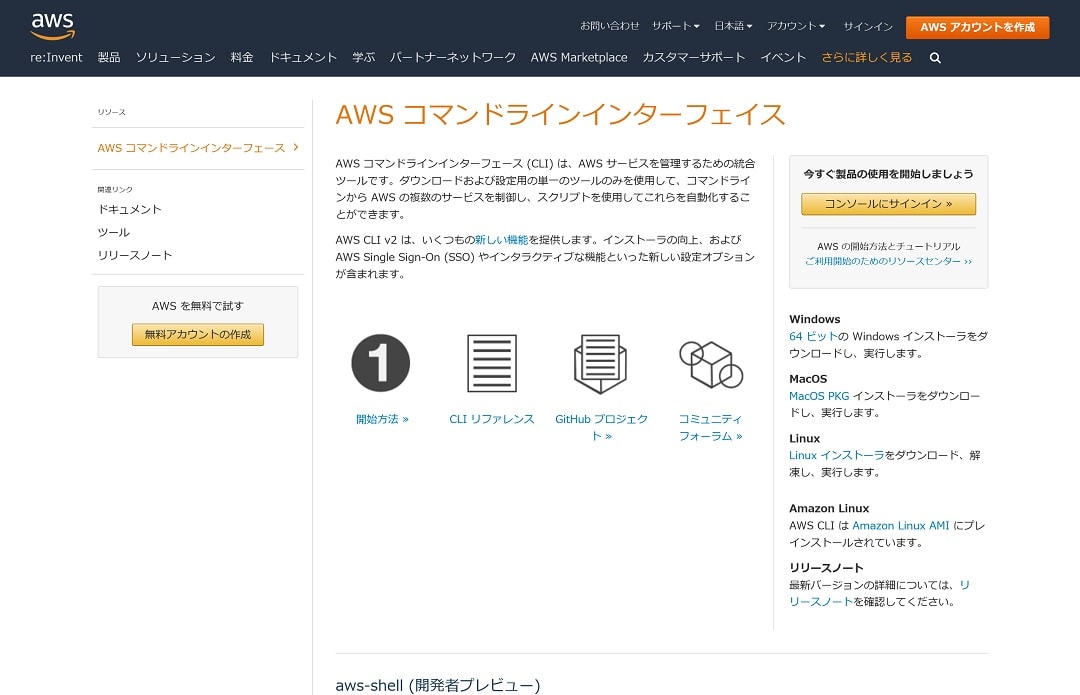This screenshot has width=1080, height=695.
Task: Expand the 日本語 language dropdown
Action: [733, 26]
